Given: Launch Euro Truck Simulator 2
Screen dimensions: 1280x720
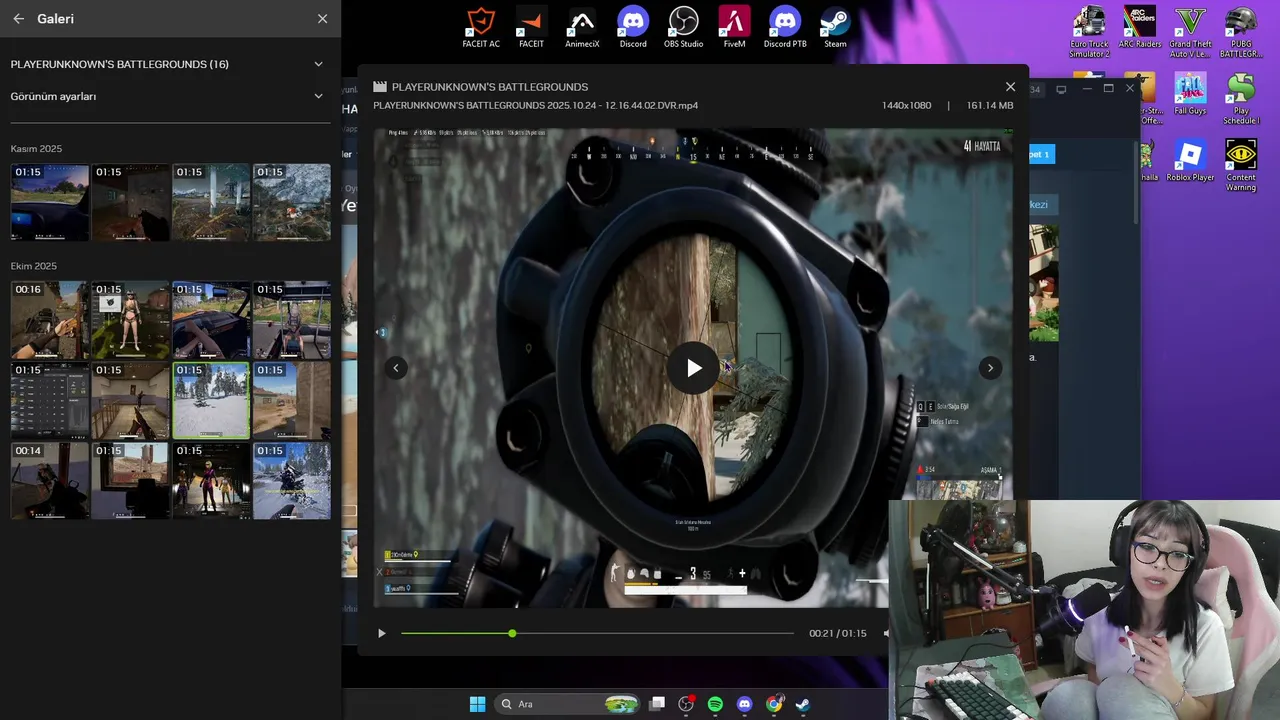Looking at the screenshot, I should pyautogui.click(x=1089, y=32).
